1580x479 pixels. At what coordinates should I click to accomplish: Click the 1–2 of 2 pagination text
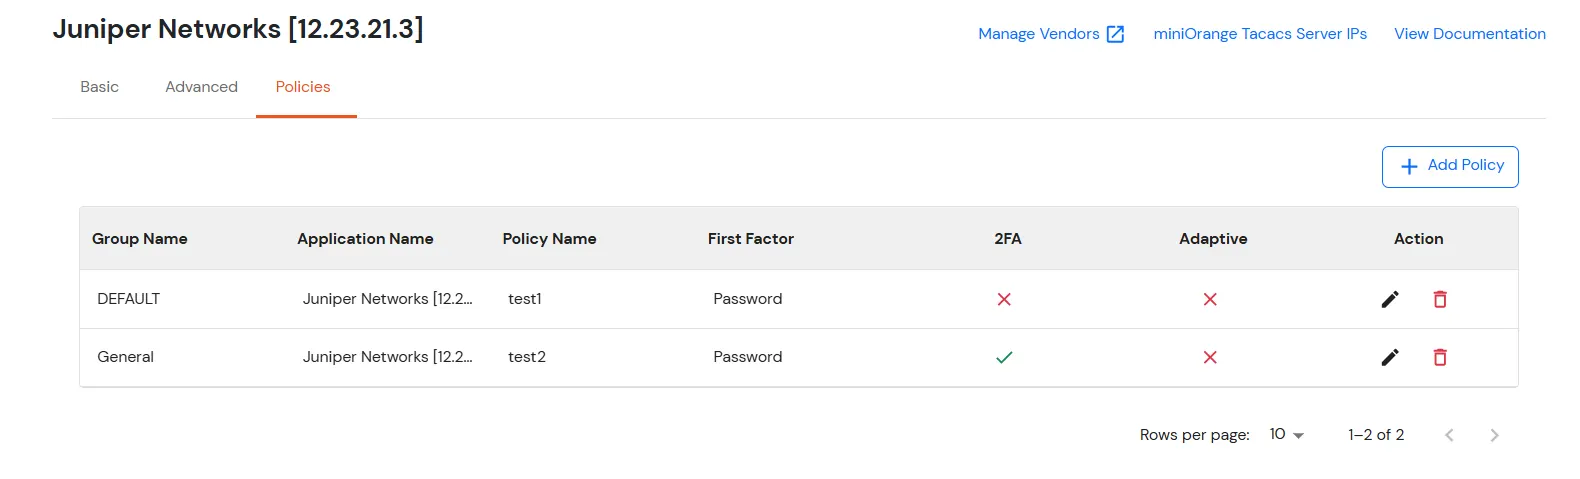(1376, 435)
